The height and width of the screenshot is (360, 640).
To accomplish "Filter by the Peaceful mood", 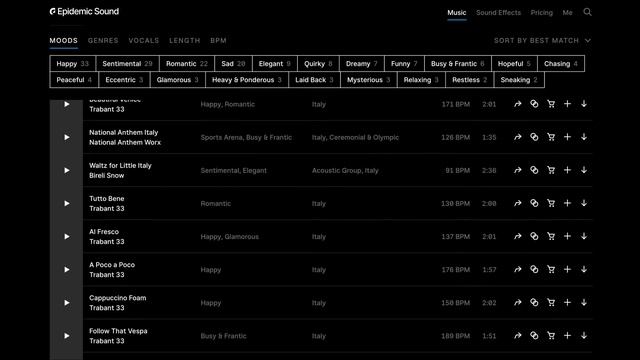I will [x=74, y=80].
